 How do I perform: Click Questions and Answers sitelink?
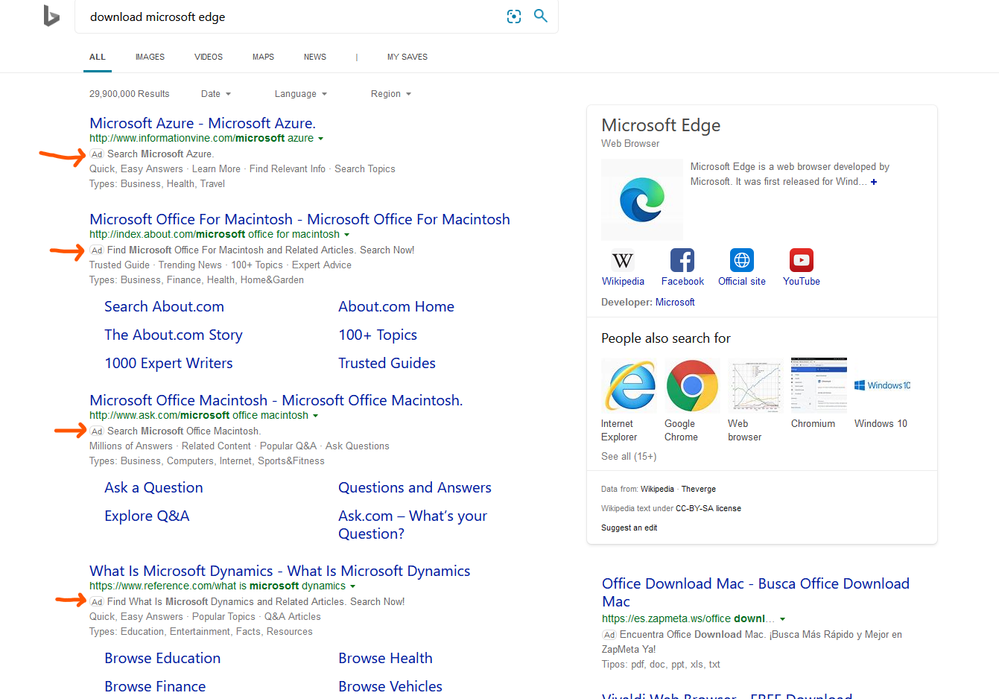(x=415, y=487)
